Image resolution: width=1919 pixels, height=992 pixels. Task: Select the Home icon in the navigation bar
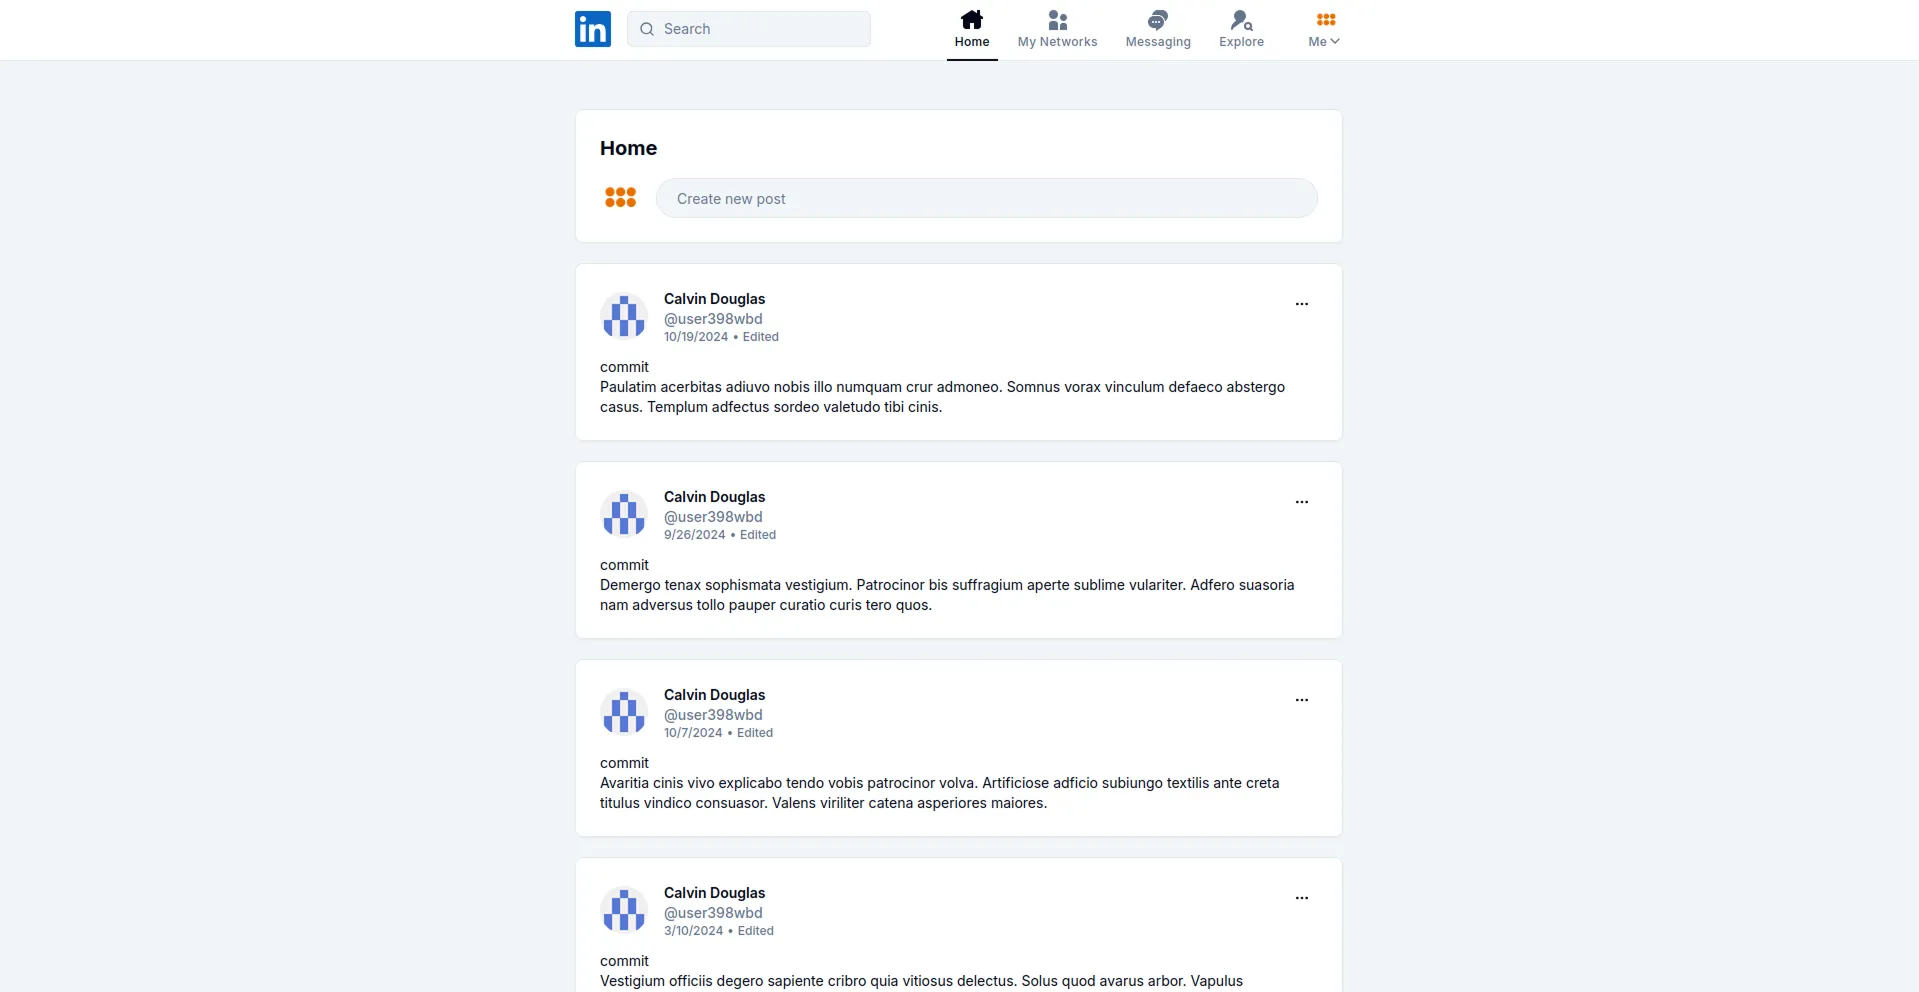pyautogui.click(x=971, y=20)
